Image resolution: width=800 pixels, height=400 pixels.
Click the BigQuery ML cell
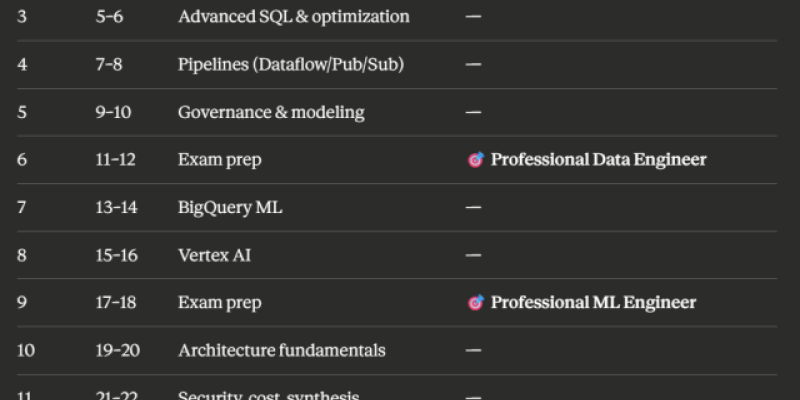point(230,208)
